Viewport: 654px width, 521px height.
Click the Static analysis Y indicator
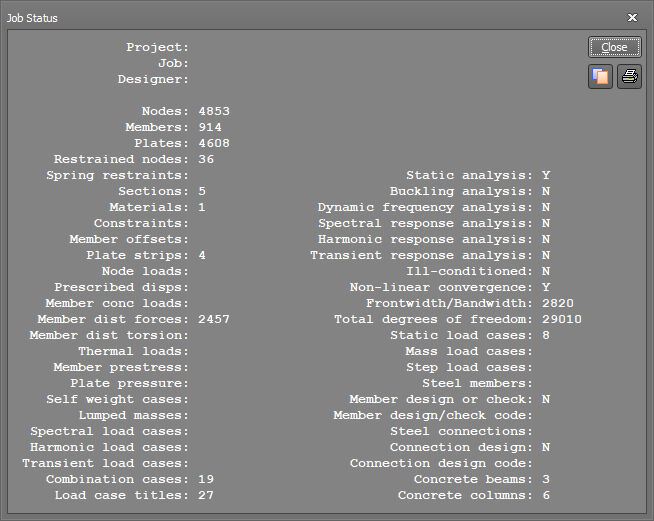point(546,175)
